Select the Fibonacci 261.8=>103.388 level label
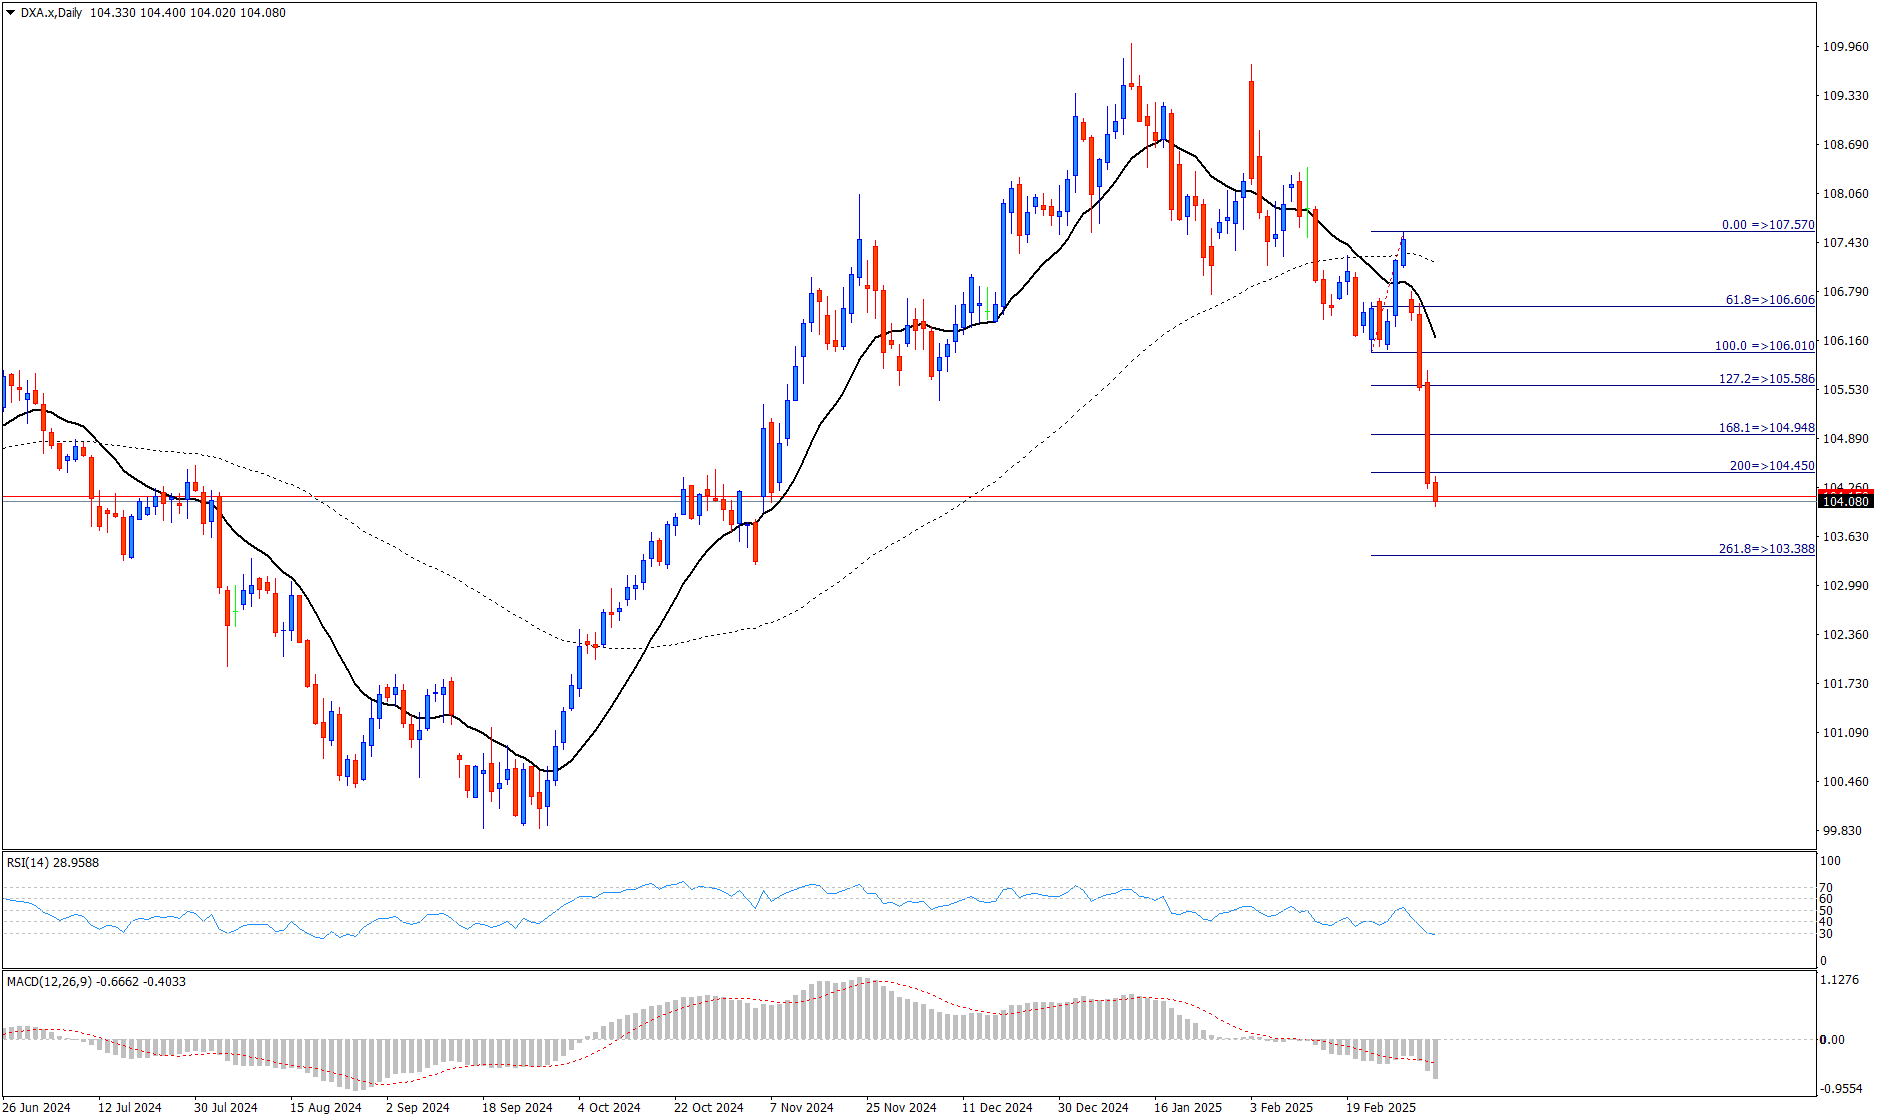1880x1120 pixels. [1766, 549]
